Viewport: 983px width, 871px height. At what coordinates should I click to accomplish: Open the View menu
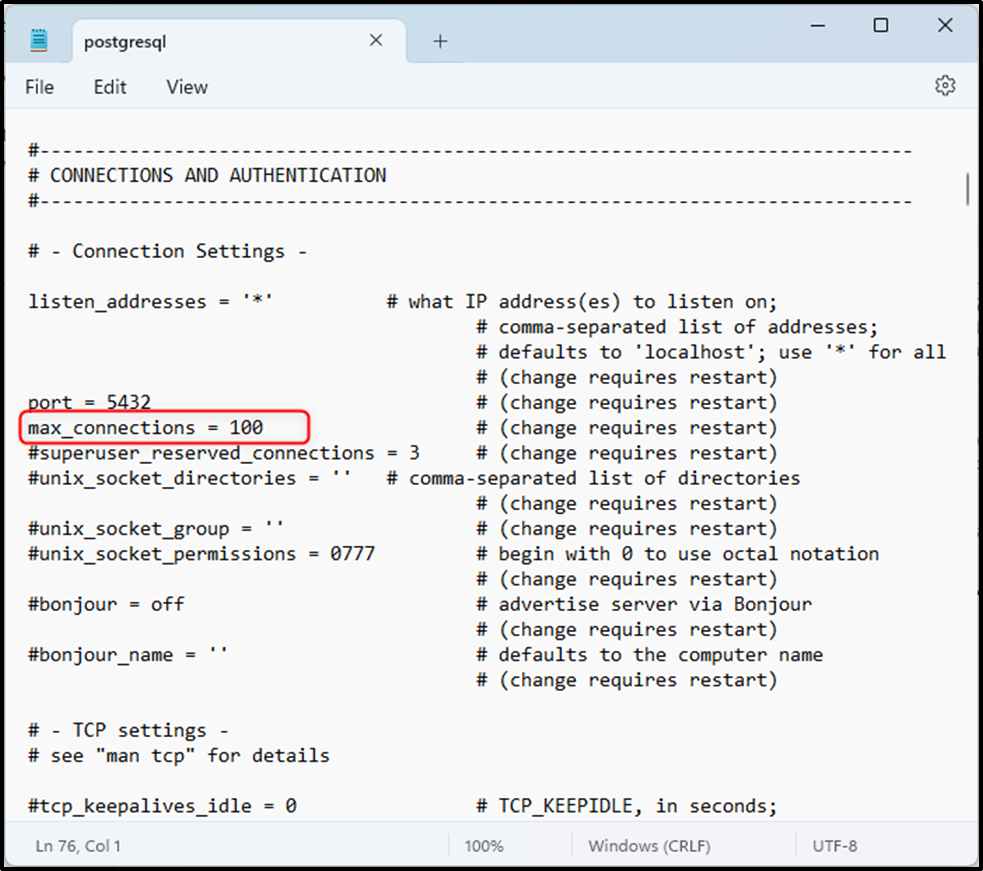[x=186, y=87]
